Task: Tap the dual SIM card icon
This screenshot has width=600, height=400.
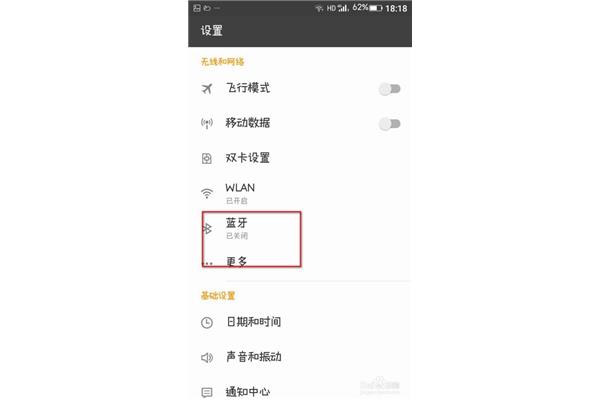Action: 207,158
